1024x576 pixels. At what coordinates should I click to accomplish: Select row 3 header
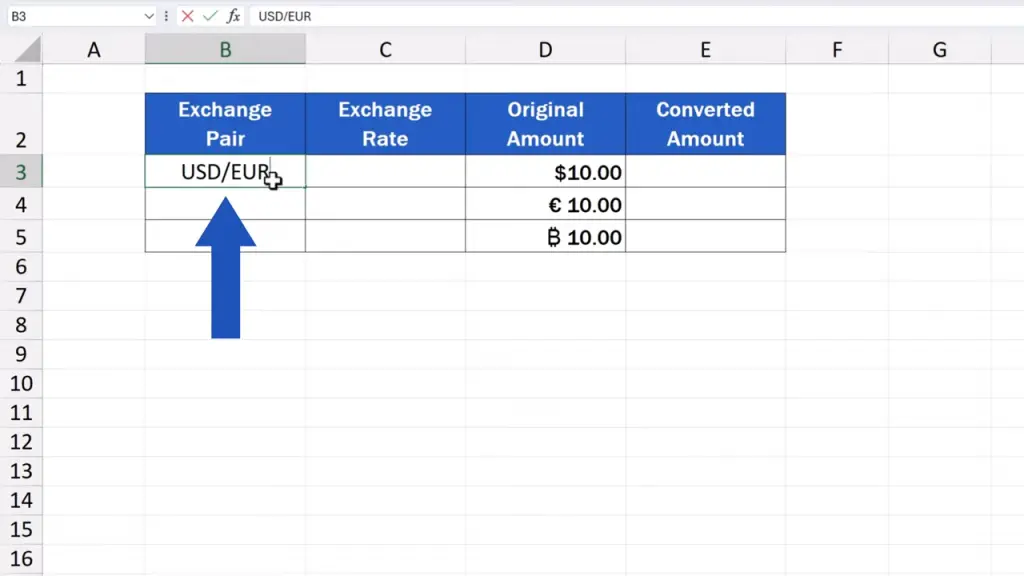point(21,172)
